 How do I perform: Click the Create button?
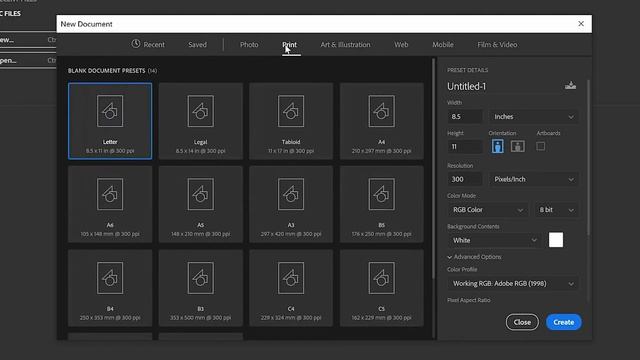click(564, 322)
